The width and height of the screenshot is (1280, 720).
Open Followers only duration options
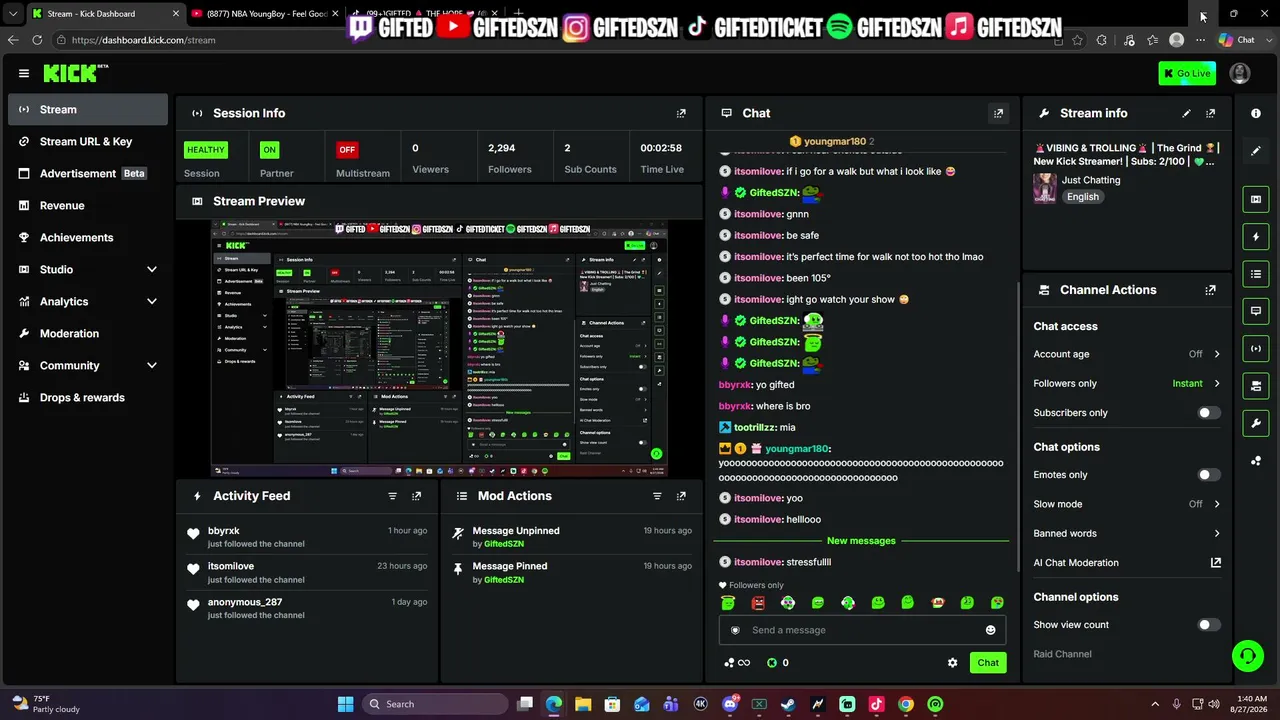click(x=1127, y=383)
